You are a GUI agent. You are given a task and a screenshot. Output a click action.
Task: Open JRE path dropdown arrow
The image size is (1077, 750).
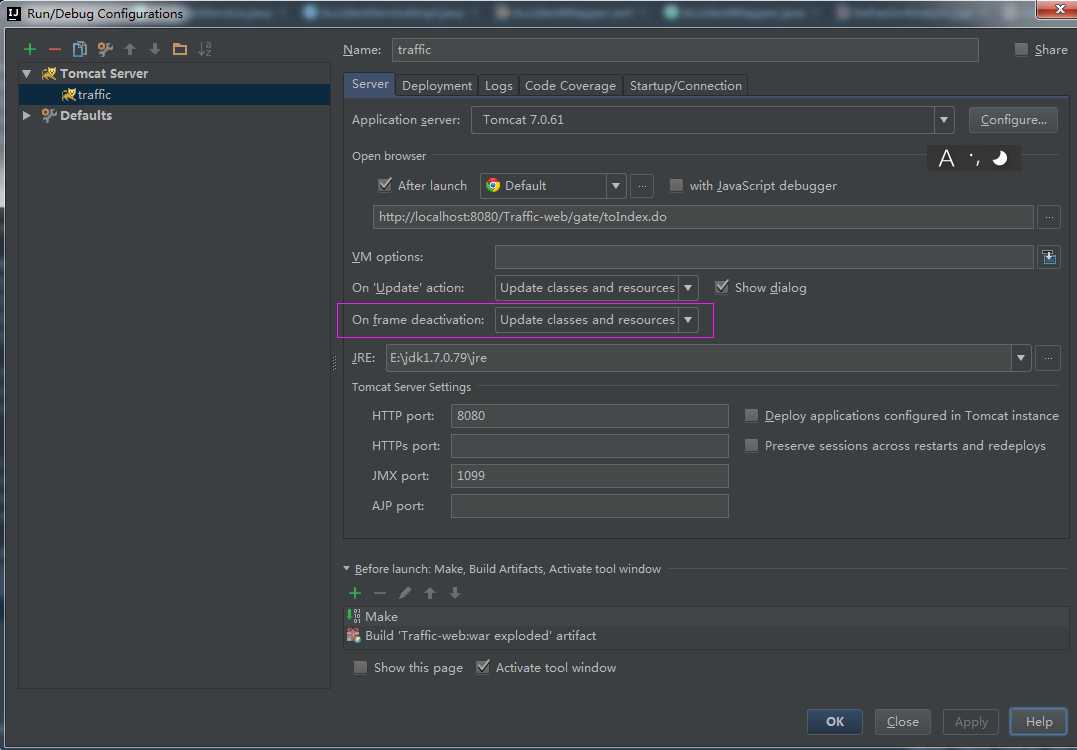pyautogui.click(x=1021, y=358)
